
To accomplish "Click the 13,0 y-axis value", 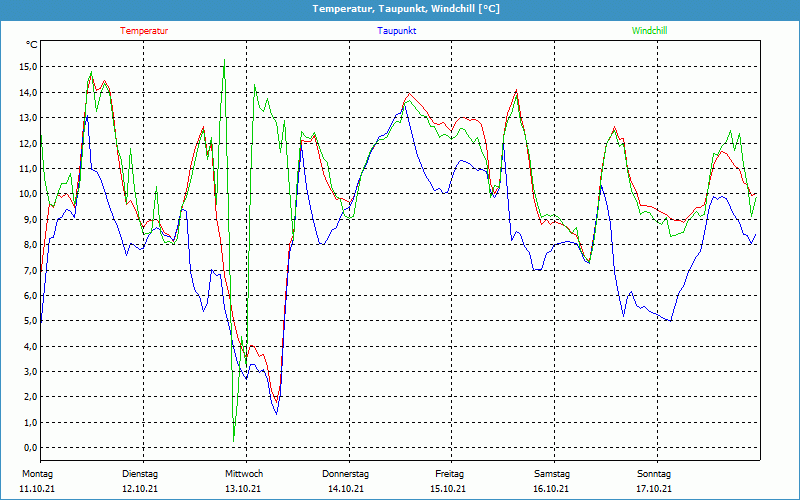I will click(29, 117).
